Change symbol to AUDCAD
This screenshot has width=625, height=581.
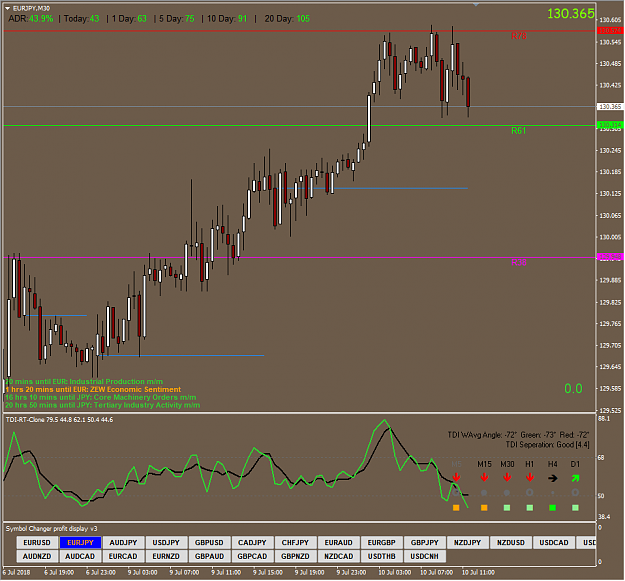coord(80,556)
